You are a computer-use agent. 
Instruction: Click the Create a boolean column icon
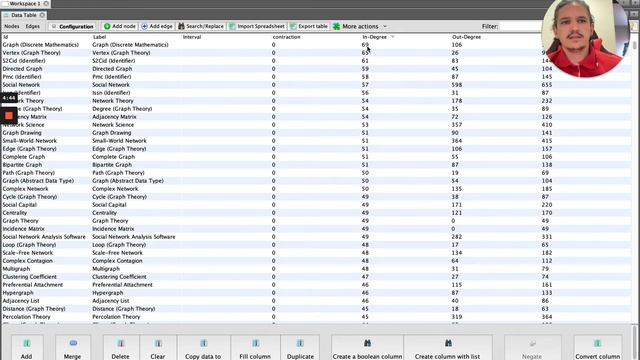click(x=367, y=344)
